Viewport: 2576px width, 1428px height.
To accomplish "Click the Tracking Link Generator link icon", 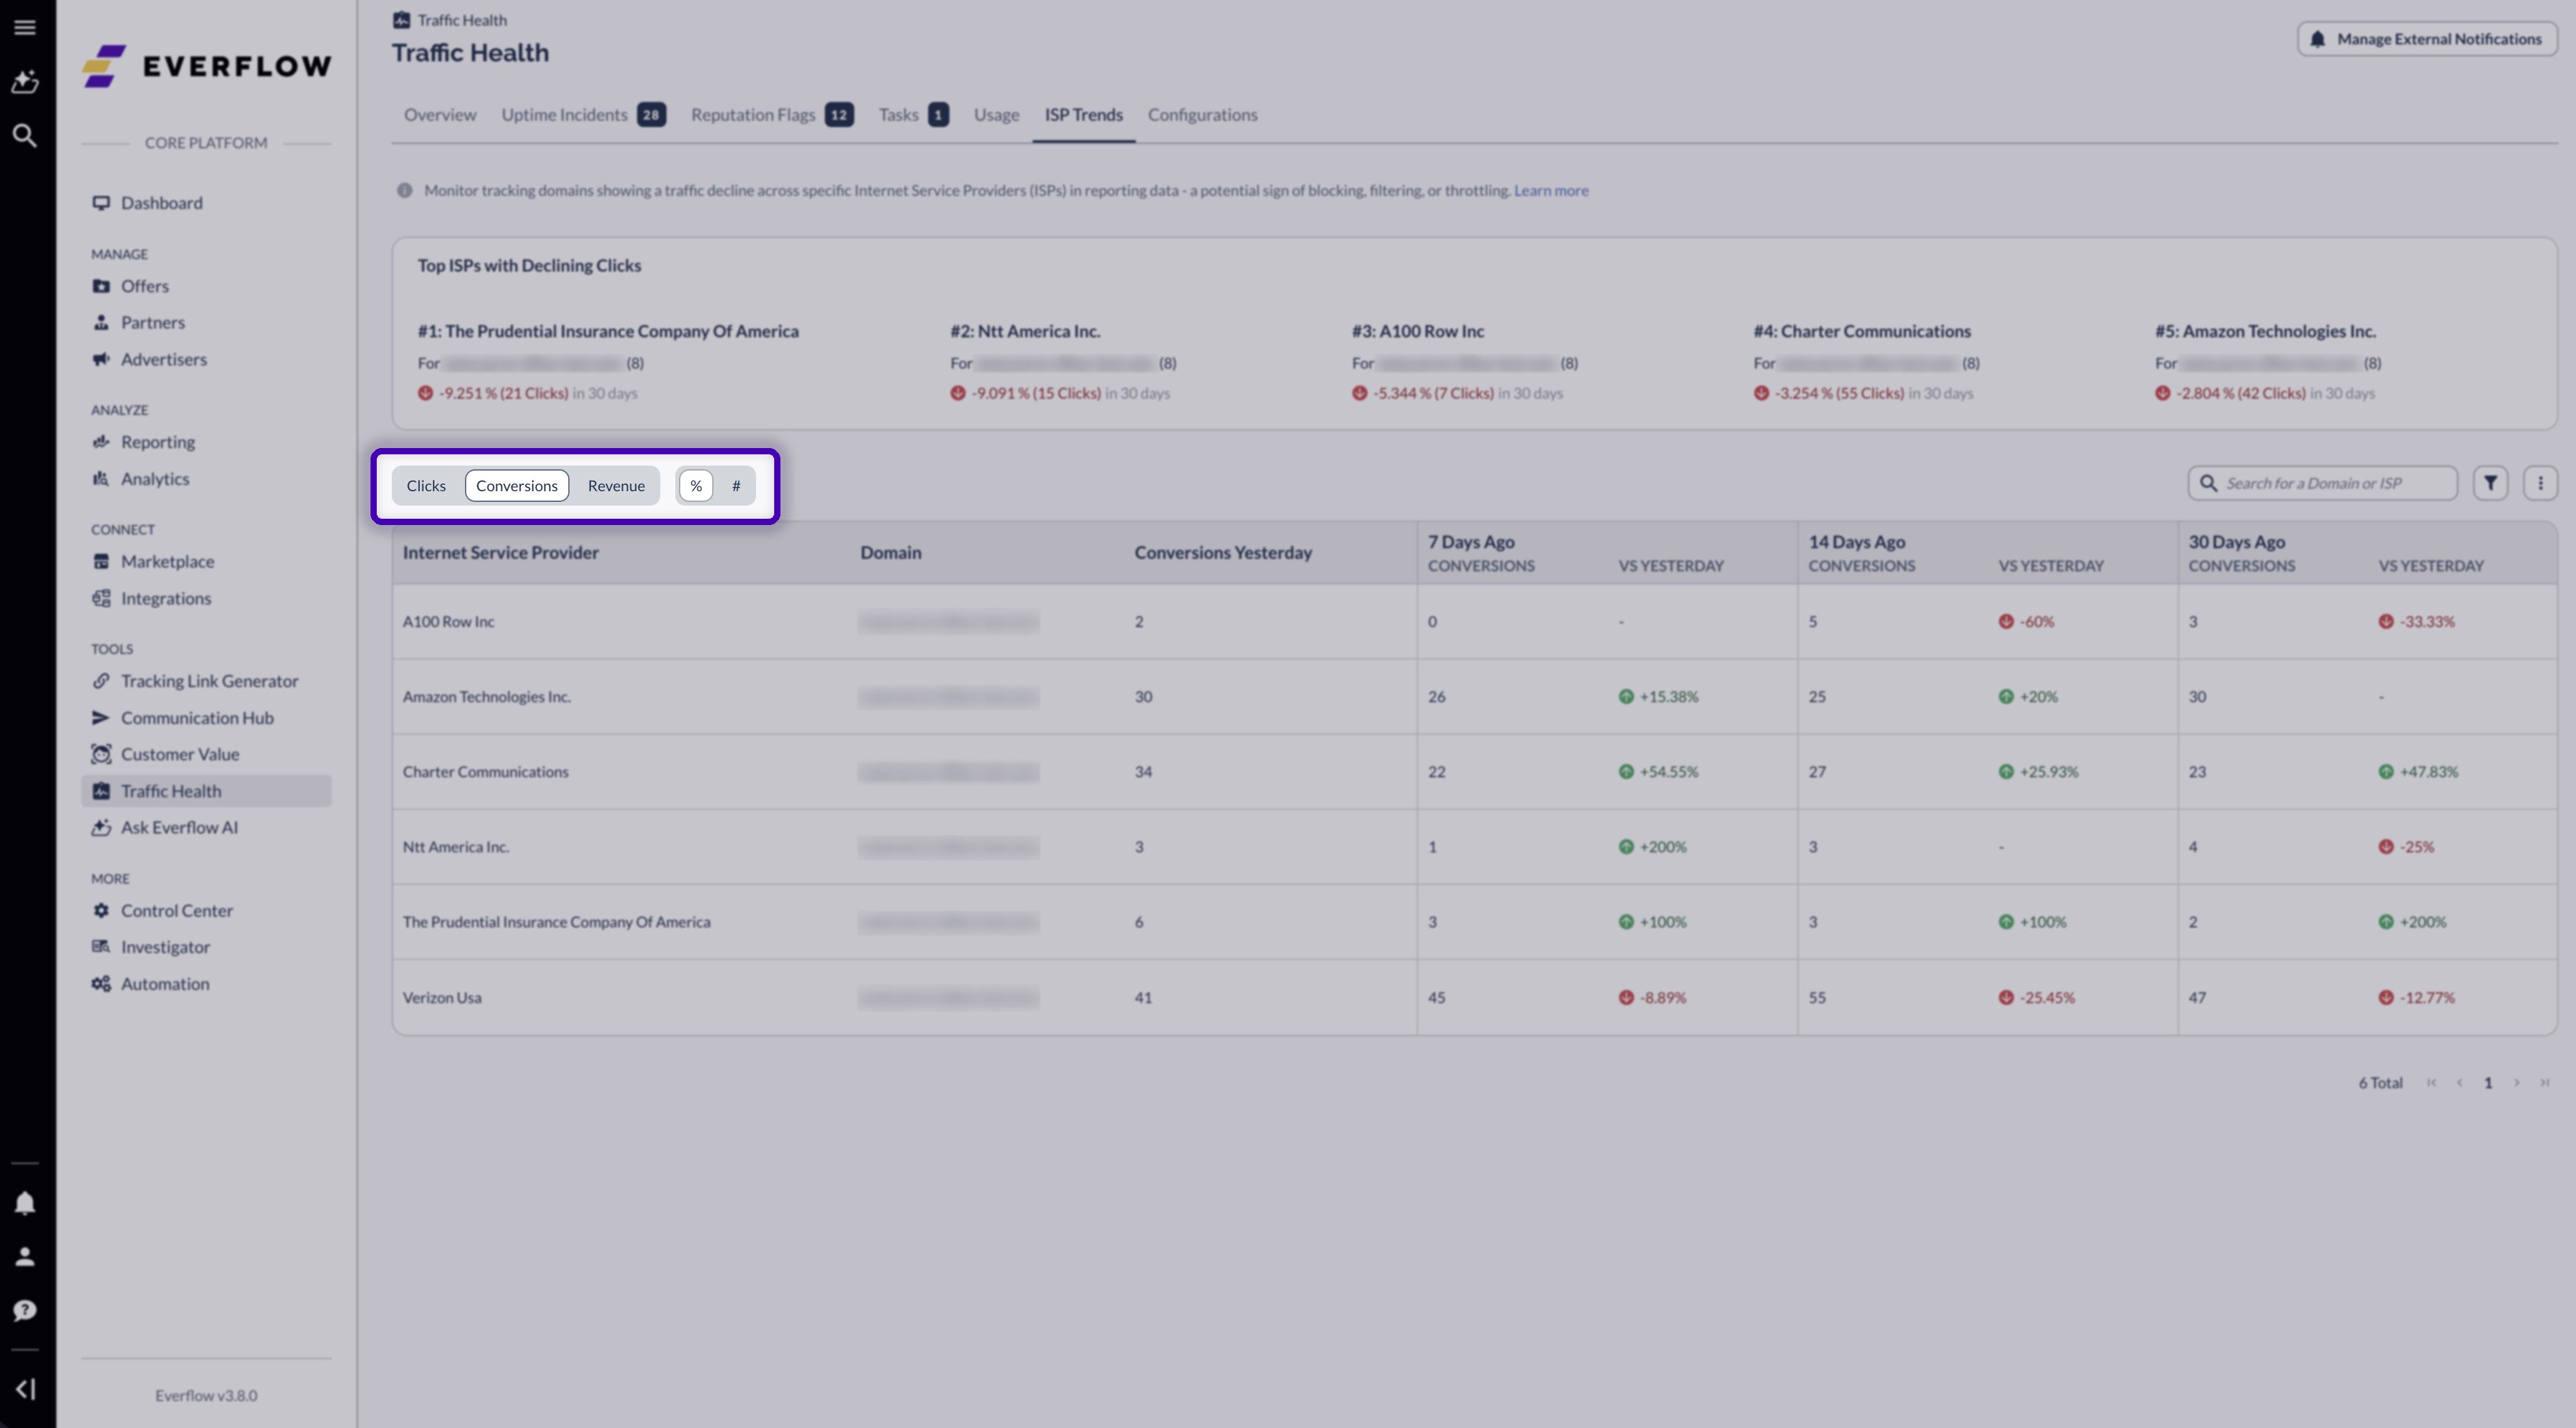I will click(x=101, y=681).
